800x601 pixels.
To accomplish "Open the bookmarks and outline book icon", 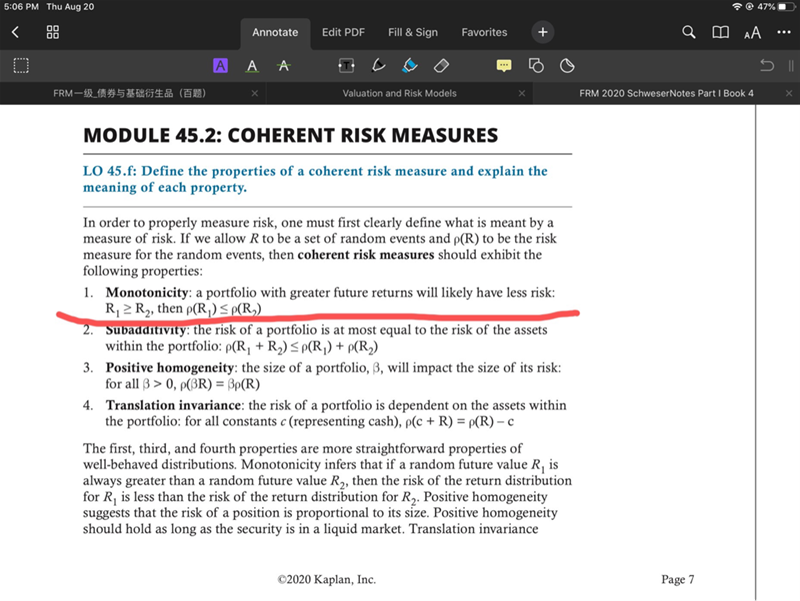I will (720, 33).
